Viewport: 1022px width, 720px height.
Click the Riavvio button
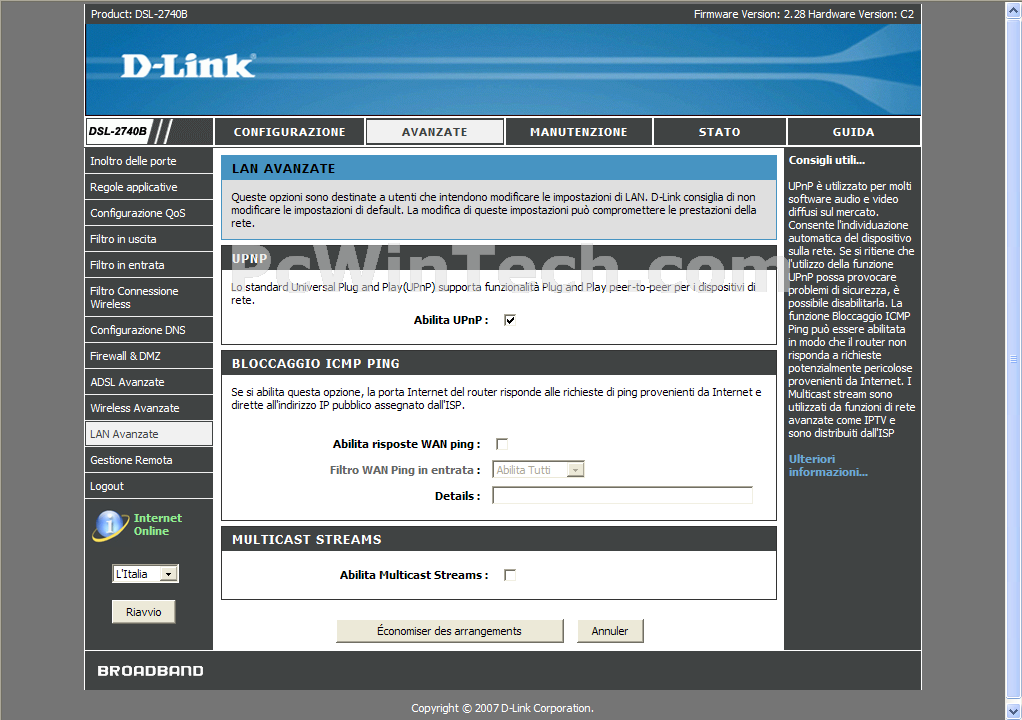coord(143,612)
